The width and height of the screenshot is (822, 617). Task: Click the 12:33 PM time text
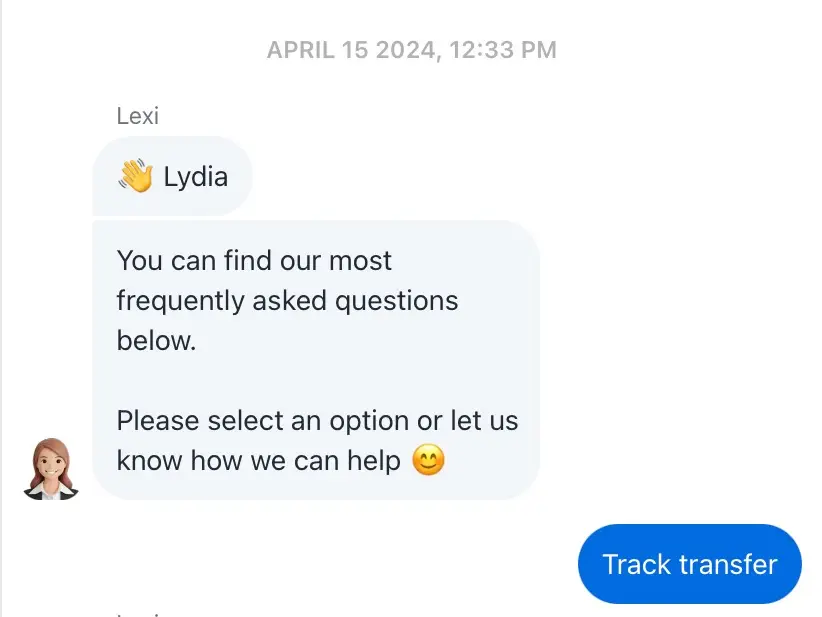(503, 50)
